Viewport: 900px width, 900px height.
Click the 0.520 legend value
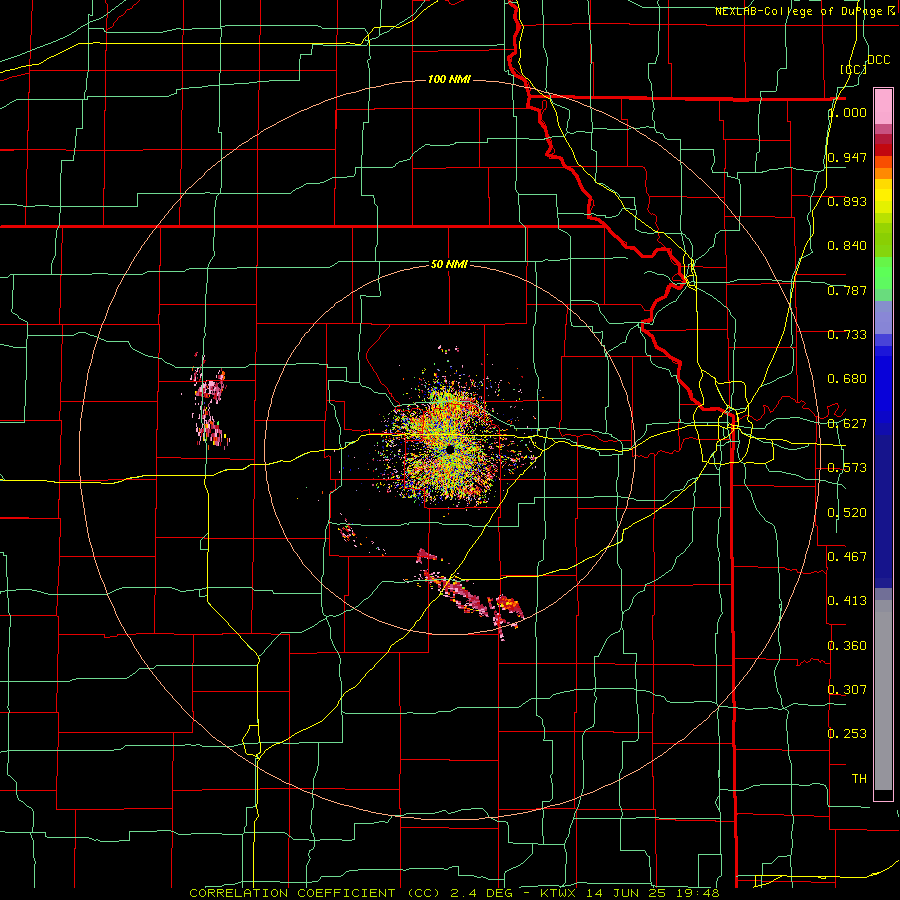(x=847, y=513)
